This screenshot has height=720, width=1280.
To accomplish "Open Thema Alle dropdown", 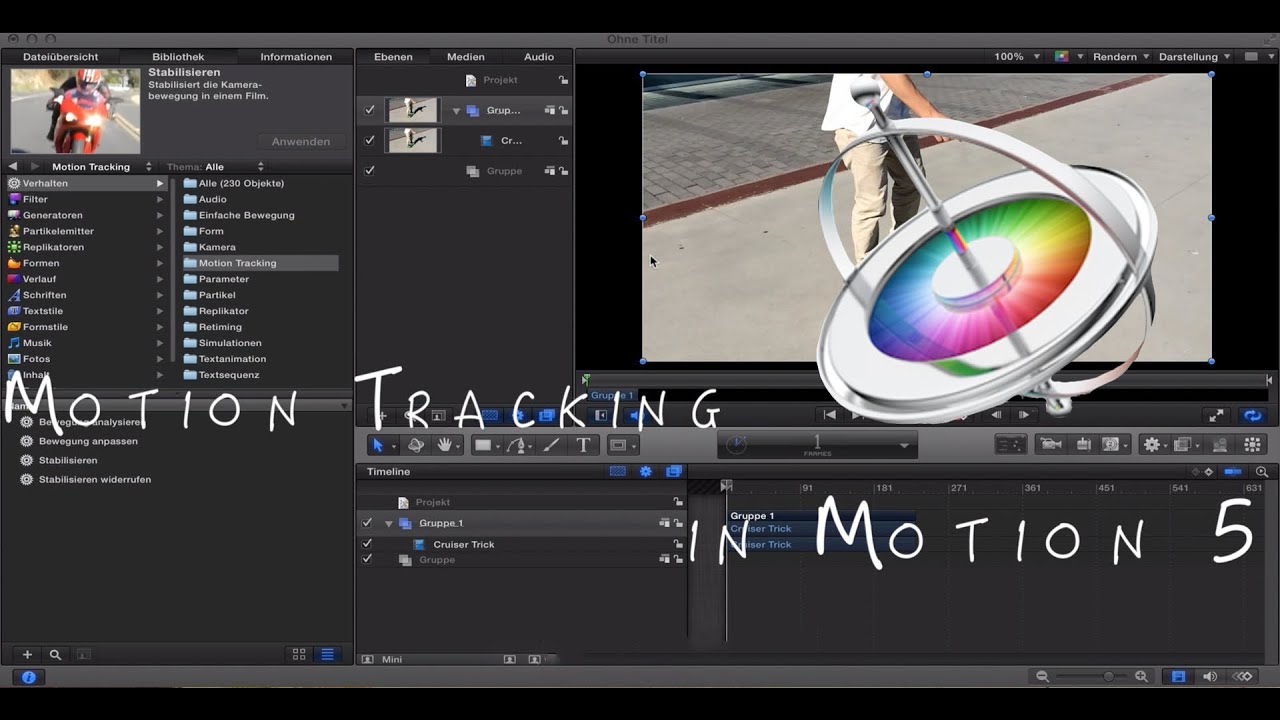I will (216, 167).
